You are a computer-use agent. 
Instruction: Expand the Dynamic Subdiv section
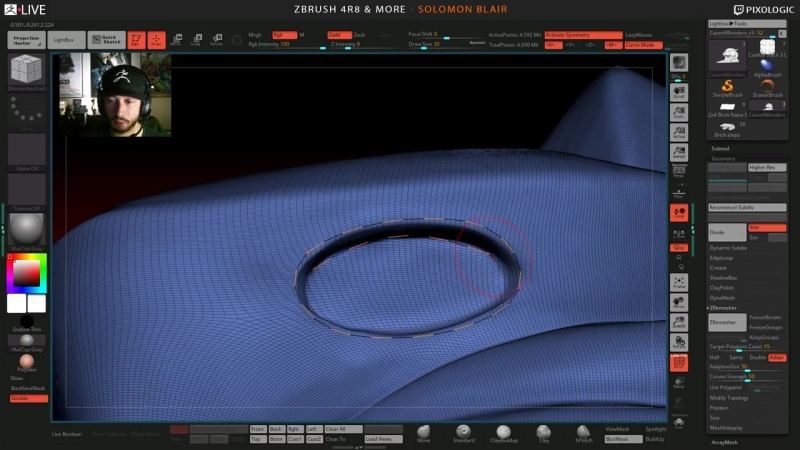[728, 248]
